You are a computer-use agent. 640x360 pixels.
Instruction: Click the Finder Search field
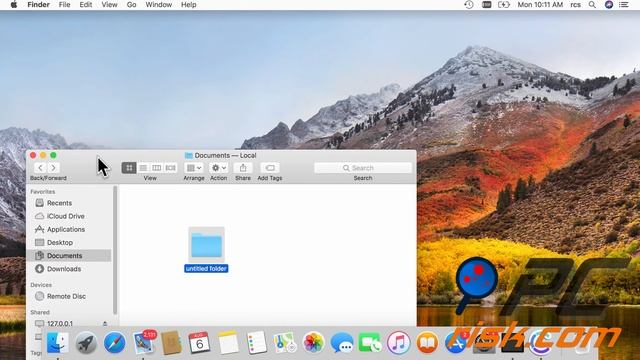[x=363, y=168]
